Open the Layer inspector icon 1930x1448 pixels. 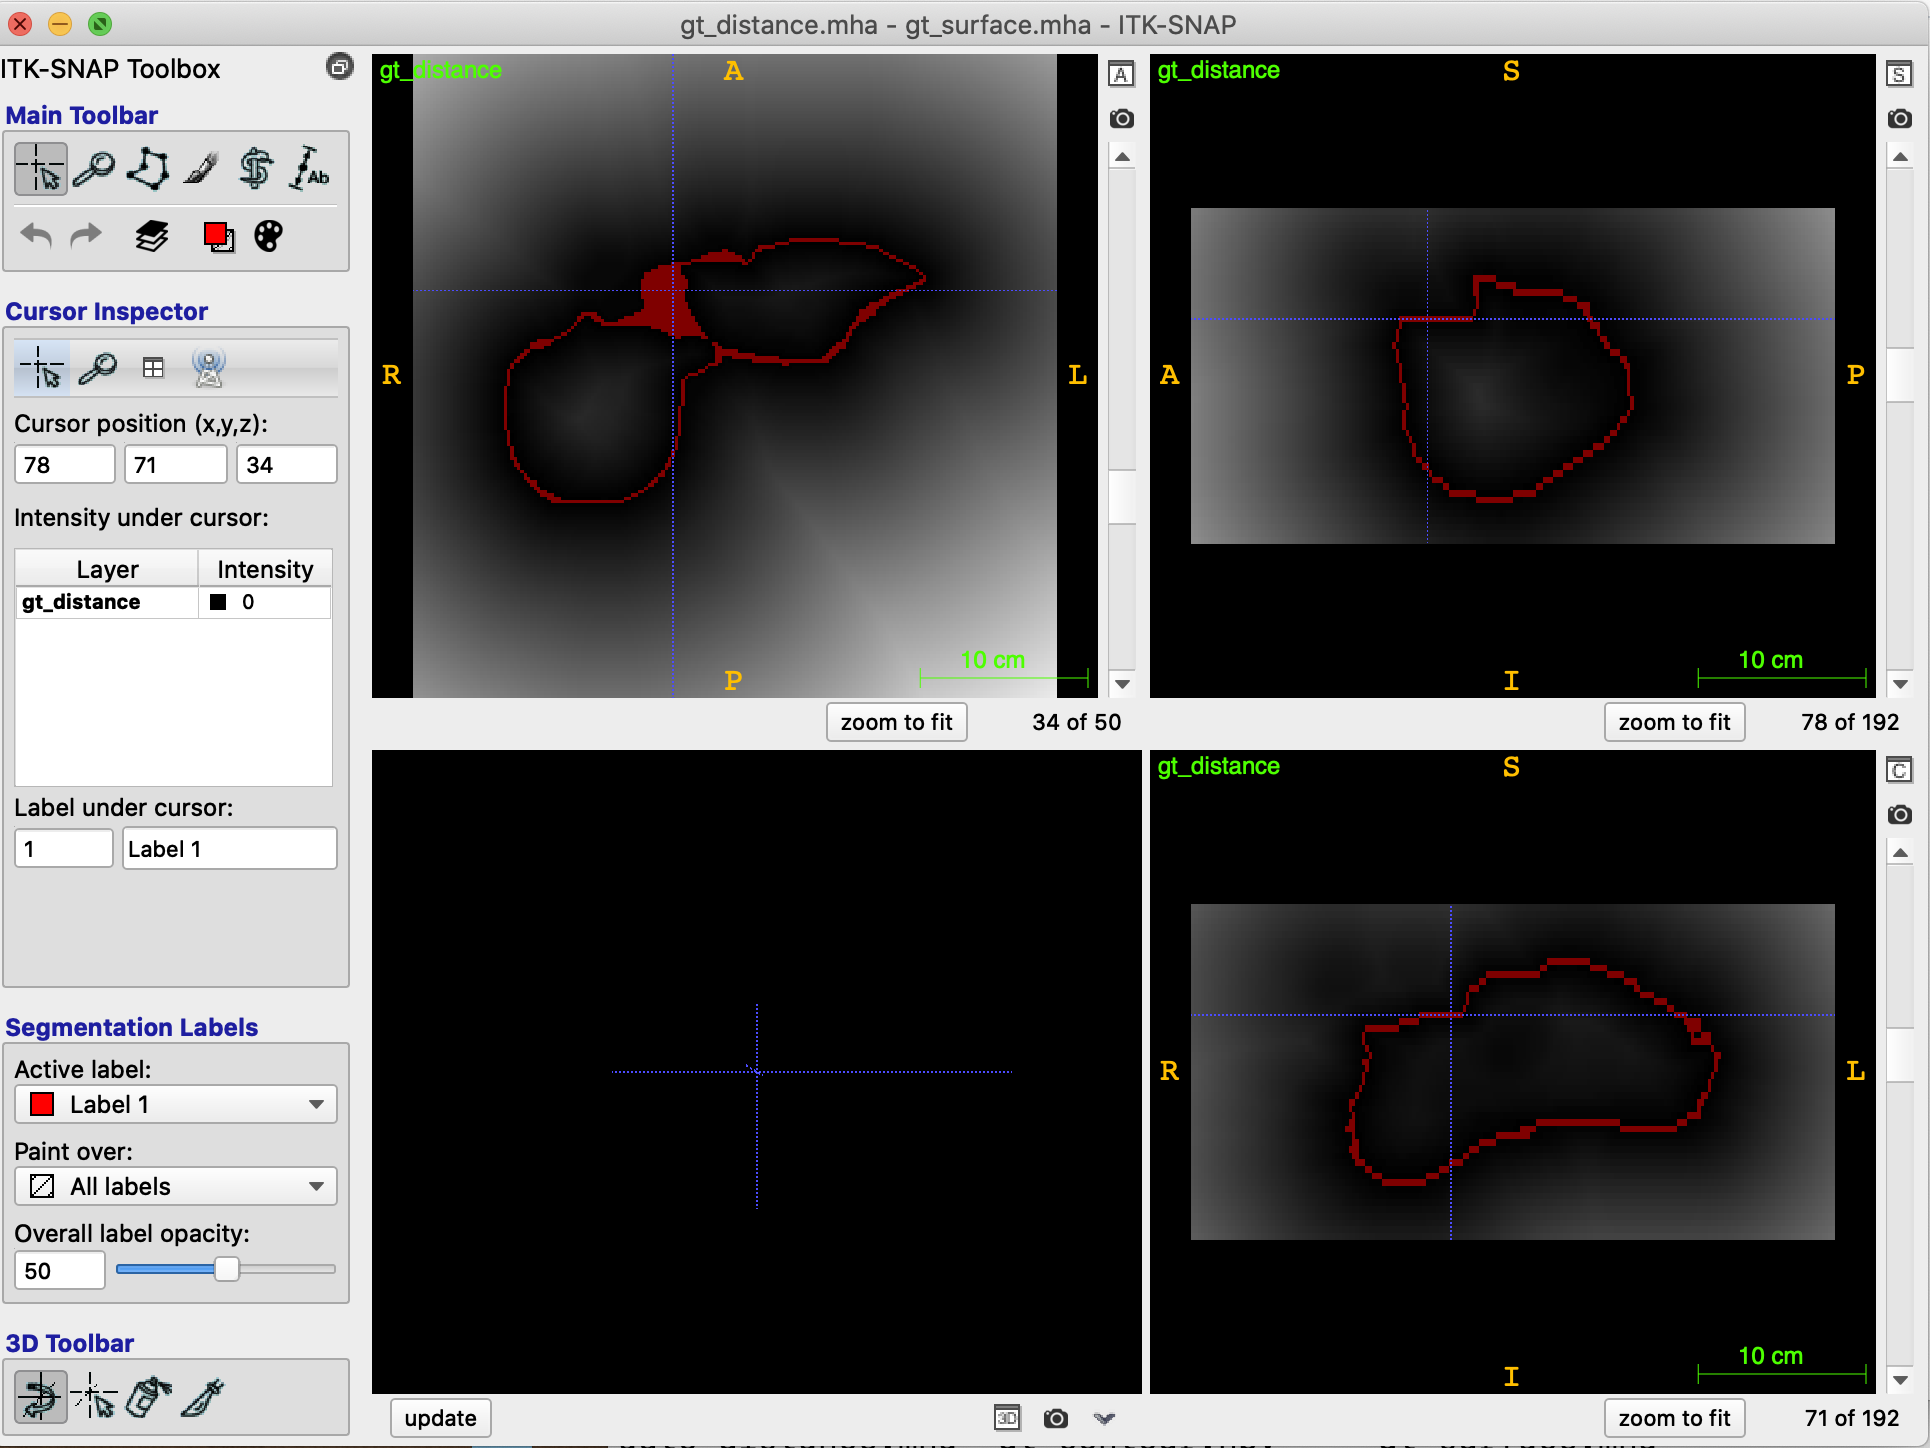point(151,236)
